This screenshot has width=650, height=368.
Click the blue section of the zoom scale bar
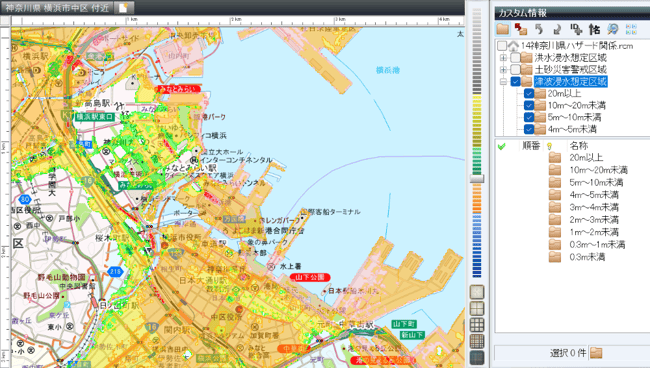(x=477, y=245)
